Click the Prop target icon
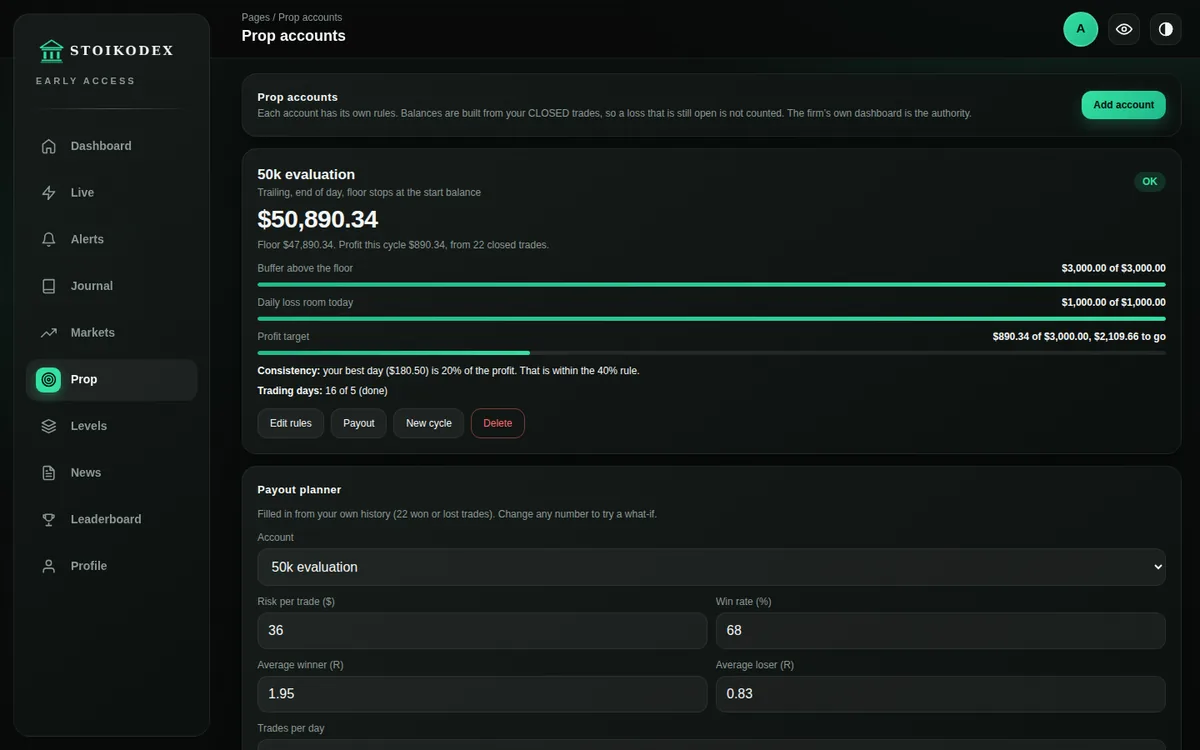1200x750 pixels. (48, 380)
